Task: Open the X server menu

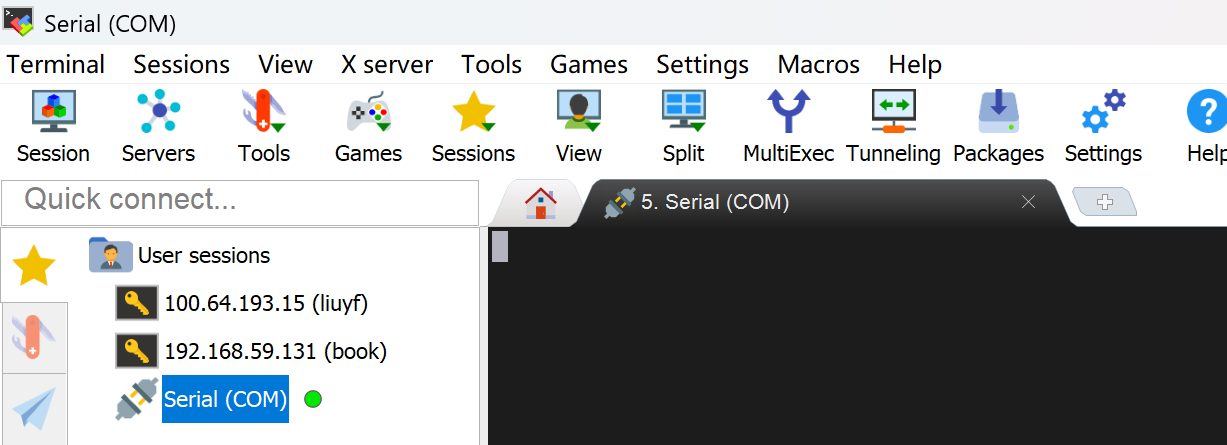Action: click(387, 65)
